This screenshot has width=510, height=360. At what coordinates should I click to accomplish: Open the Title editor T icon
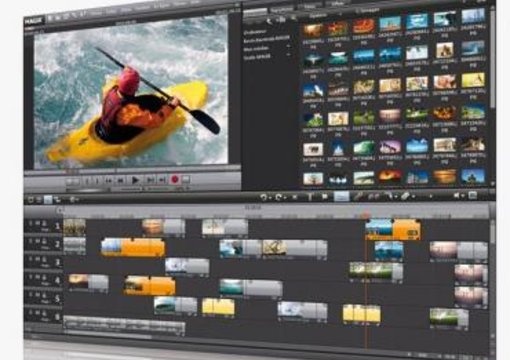[x=310, y=197]
